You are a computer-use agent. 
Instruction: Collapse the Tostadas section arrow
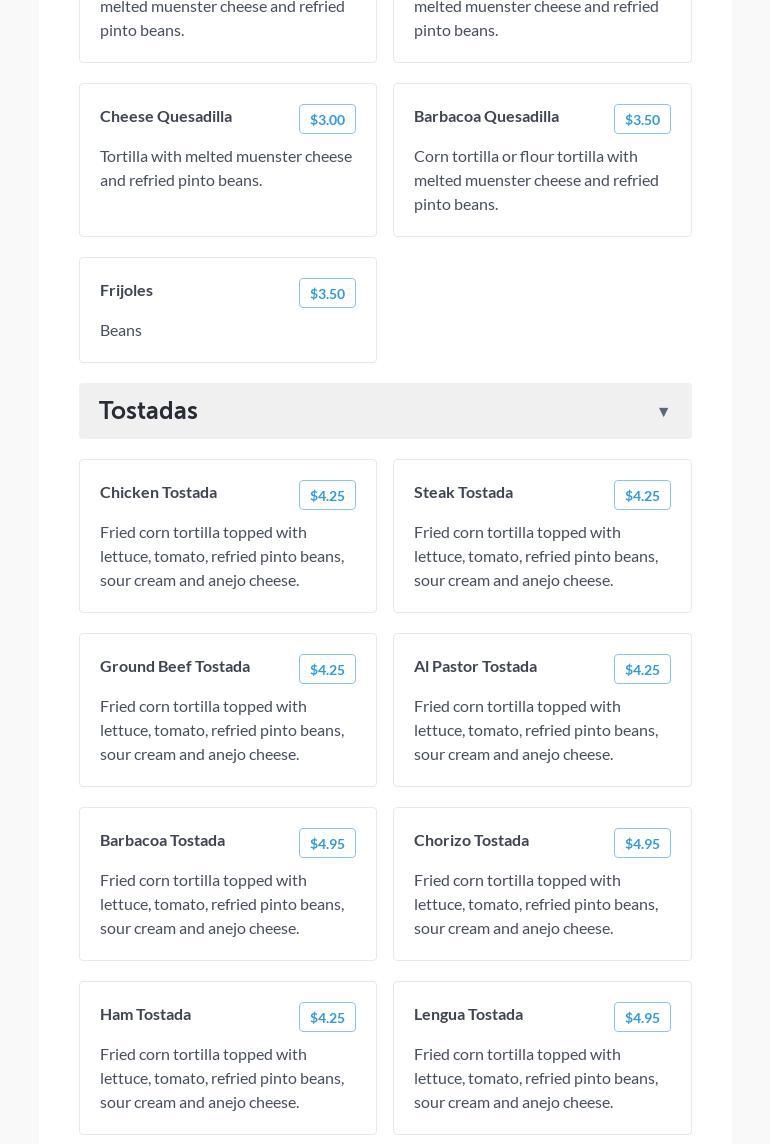(x=663, y=412)
